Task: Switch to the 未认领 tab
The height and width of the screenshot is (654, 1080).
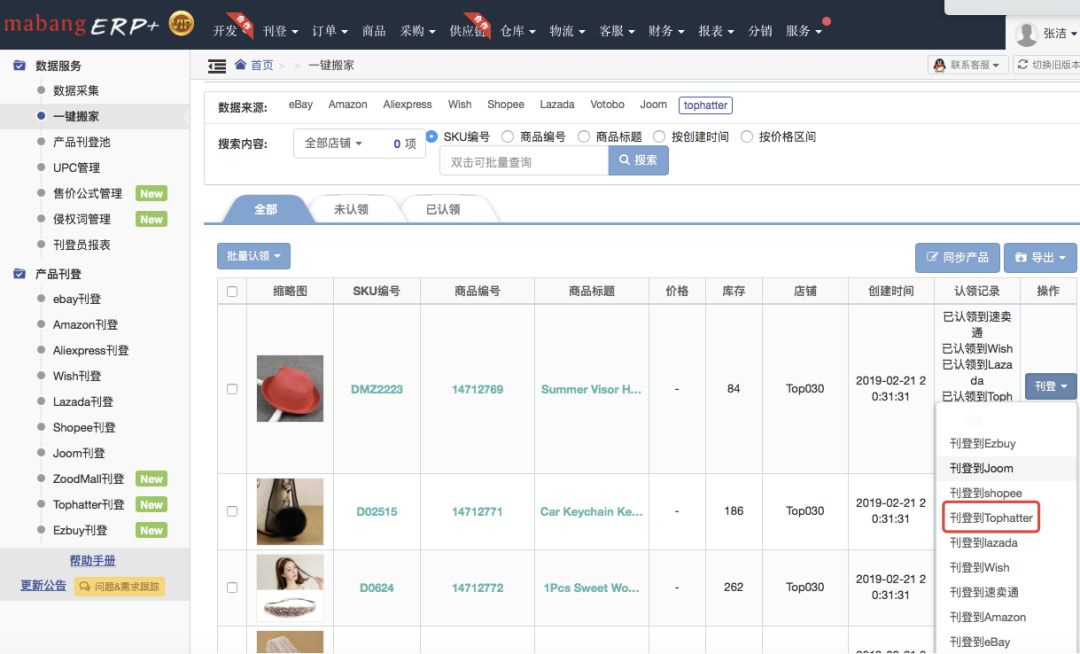Action: pos(351,210)
